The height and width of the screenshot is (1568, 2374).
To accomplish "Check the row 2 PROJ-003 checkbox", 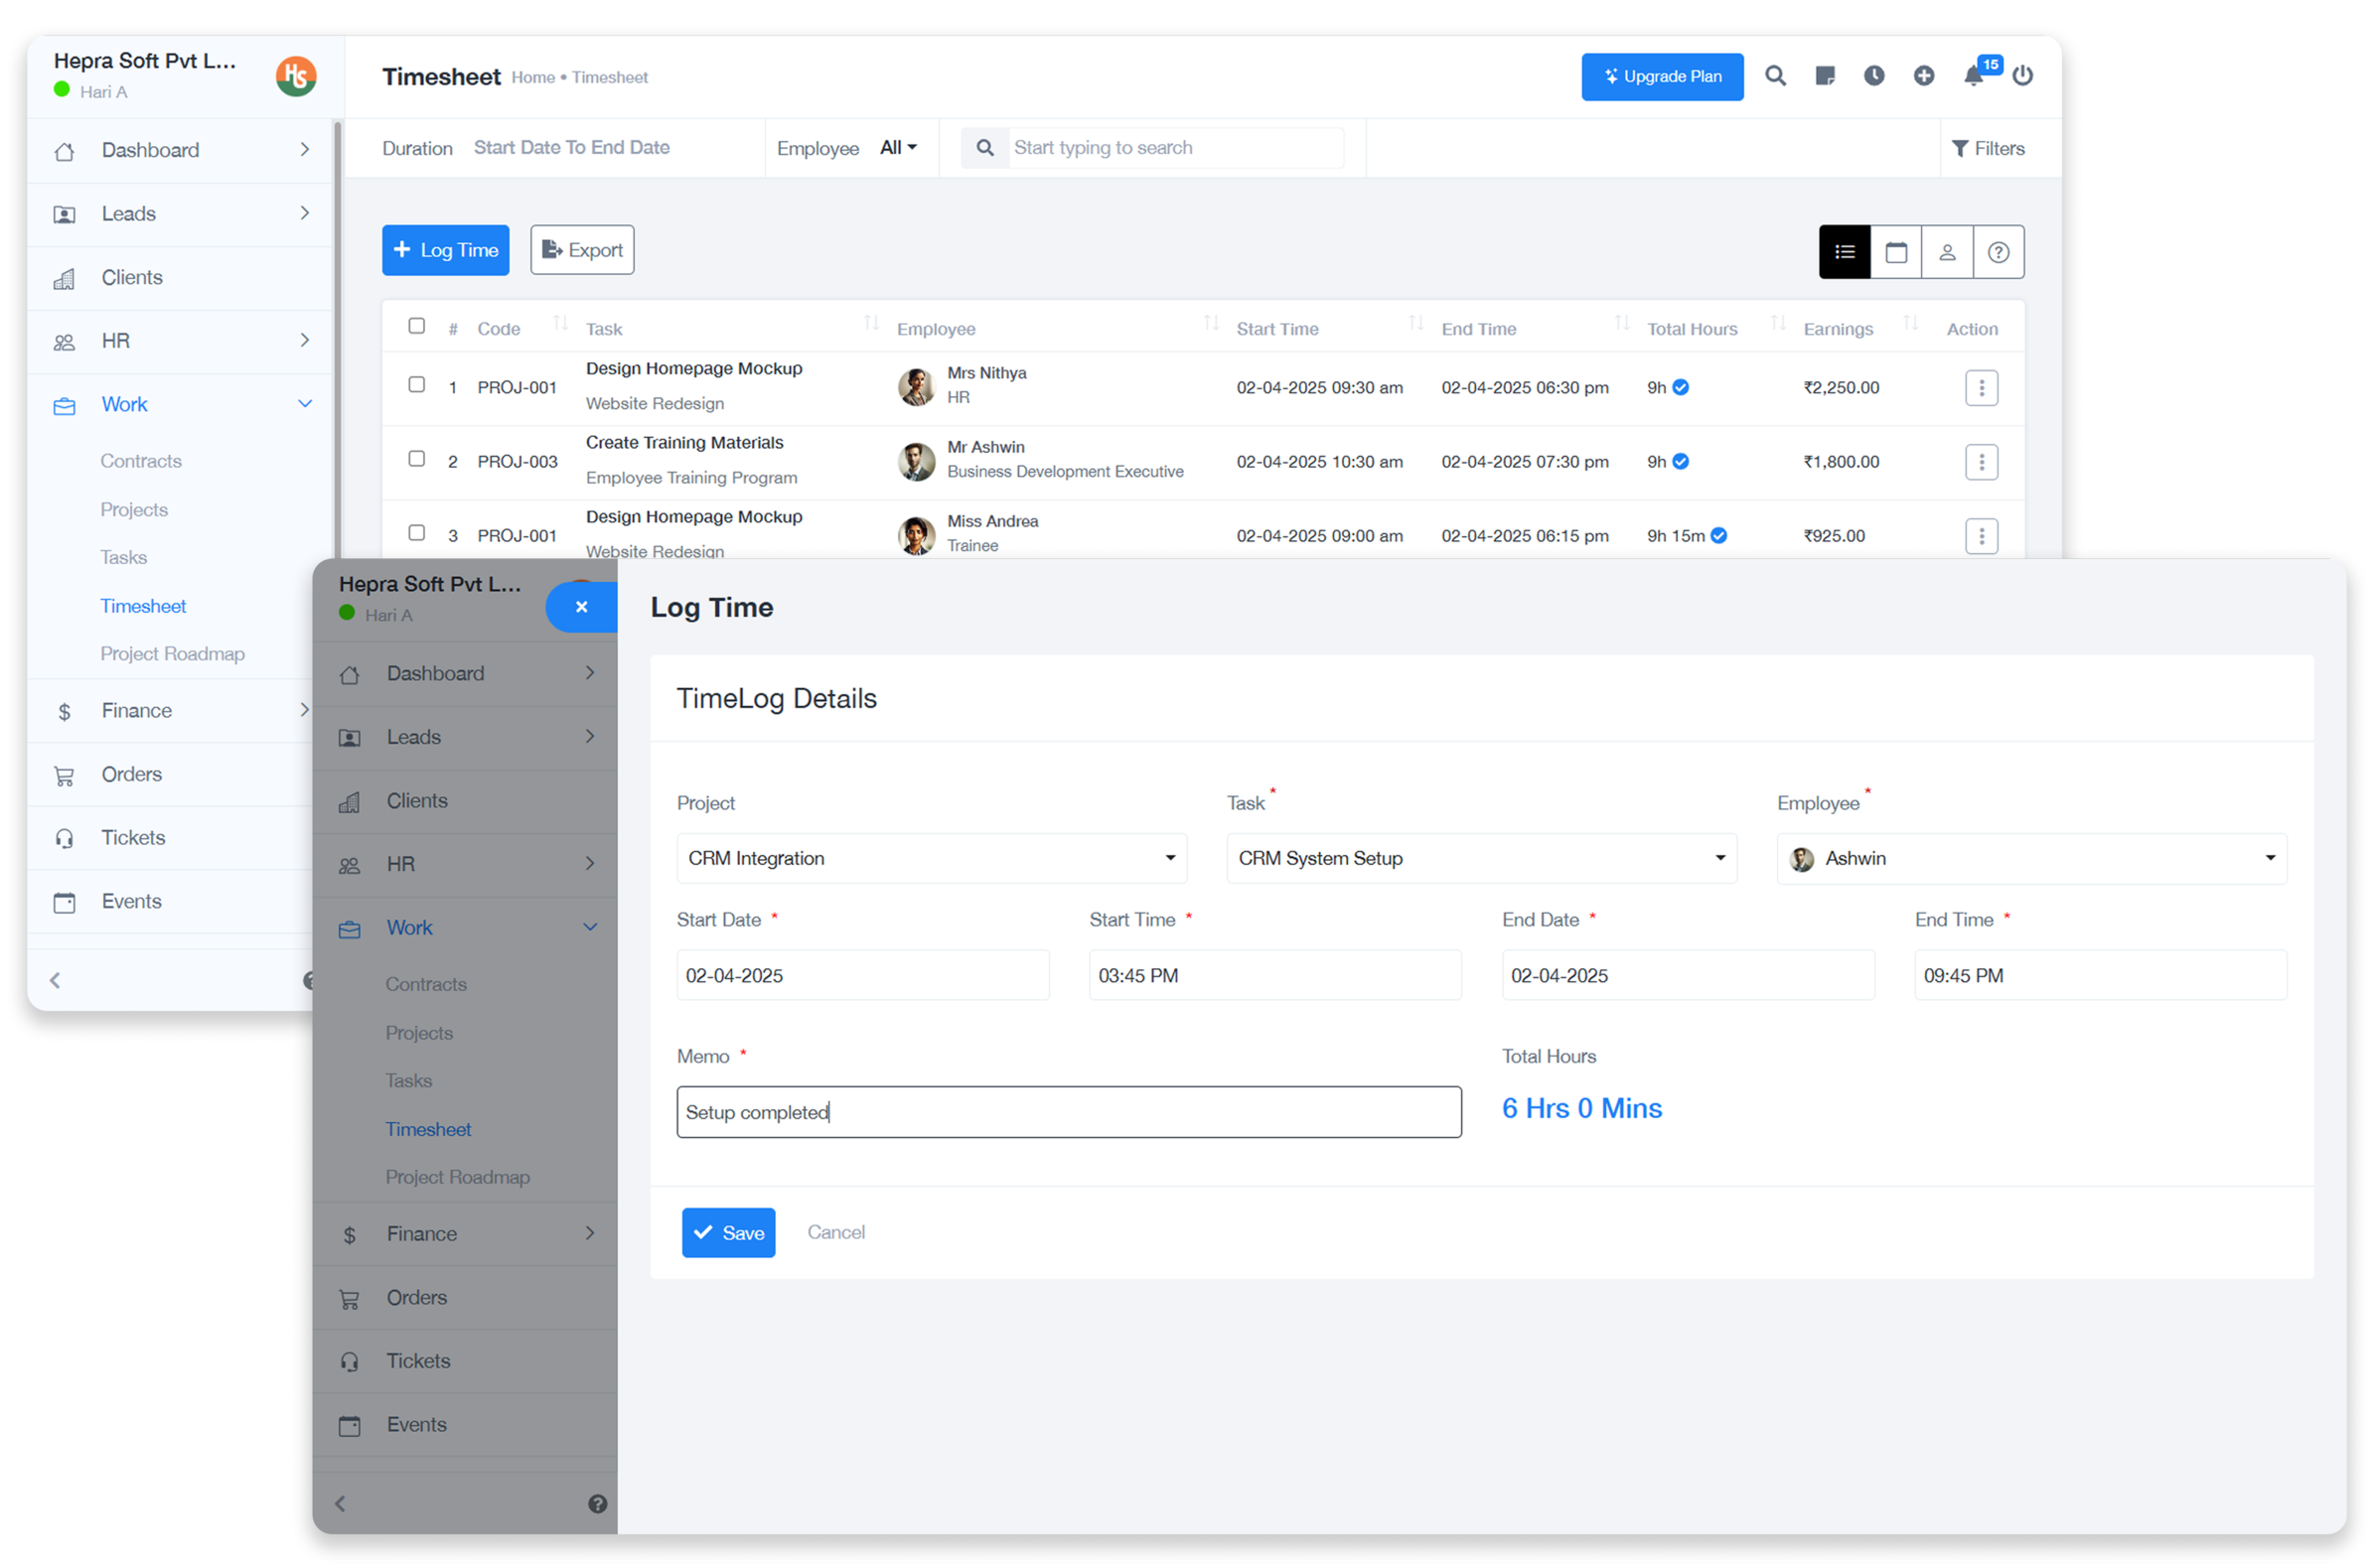I will pyautogui.click(x=417, y=459).
